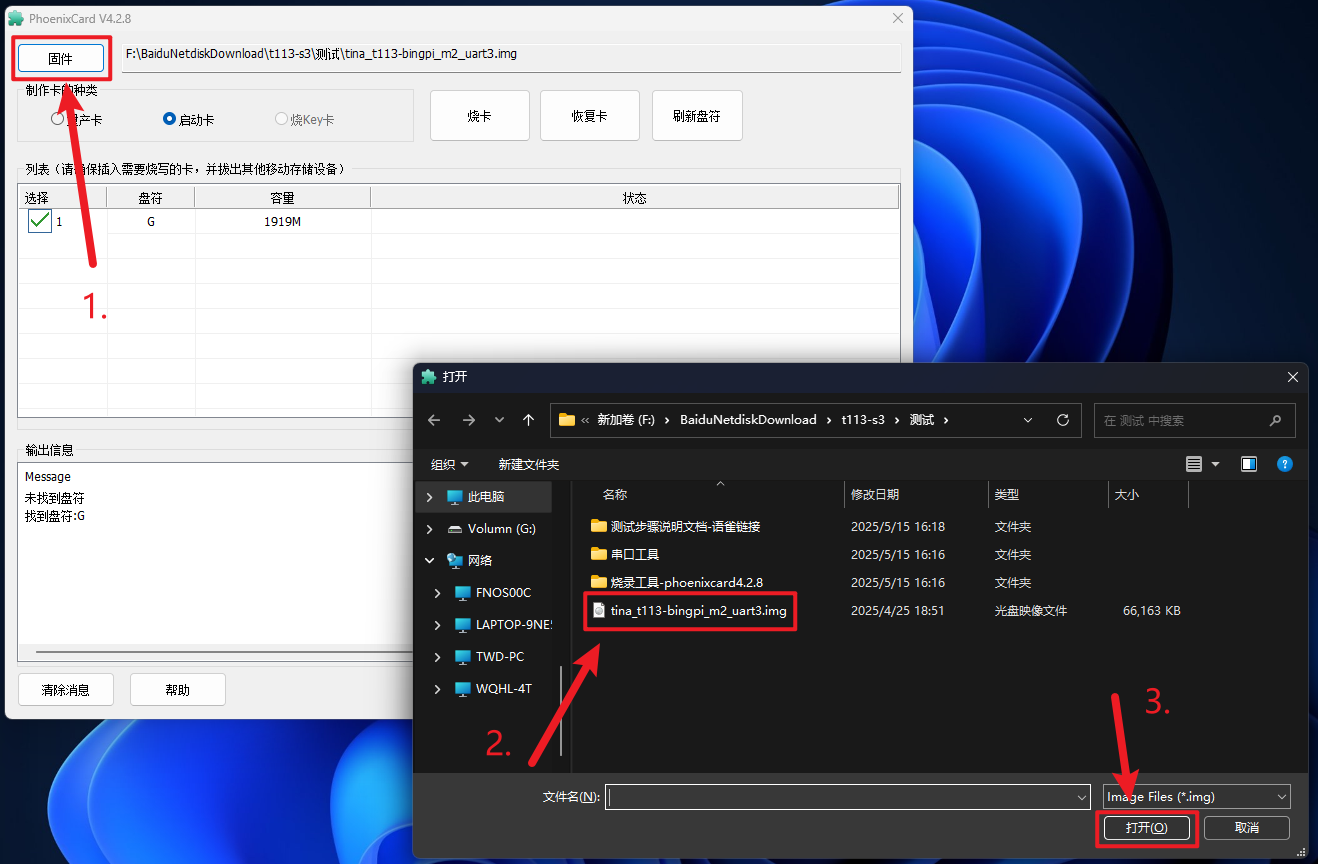Select the 启动卡 radio button
The width and height of the screenshot is (1318, 864).
169,119
